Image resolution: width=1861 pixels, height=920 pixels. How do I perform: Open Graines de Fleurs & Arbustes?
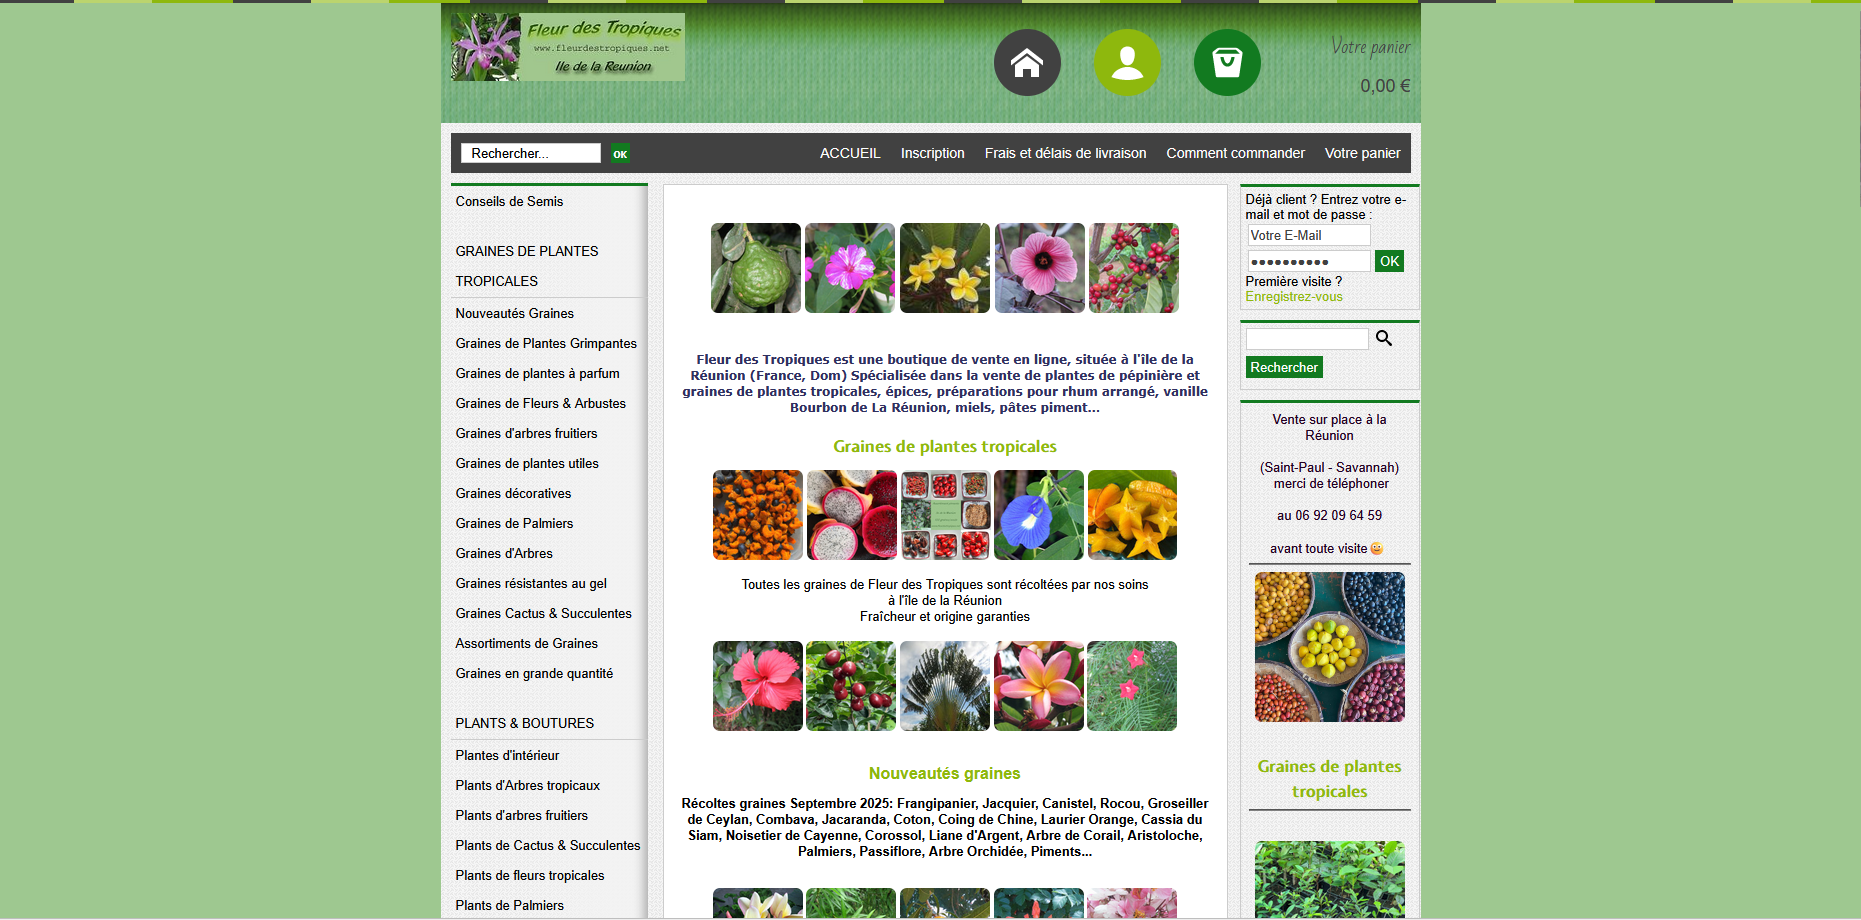pos(540,403)
